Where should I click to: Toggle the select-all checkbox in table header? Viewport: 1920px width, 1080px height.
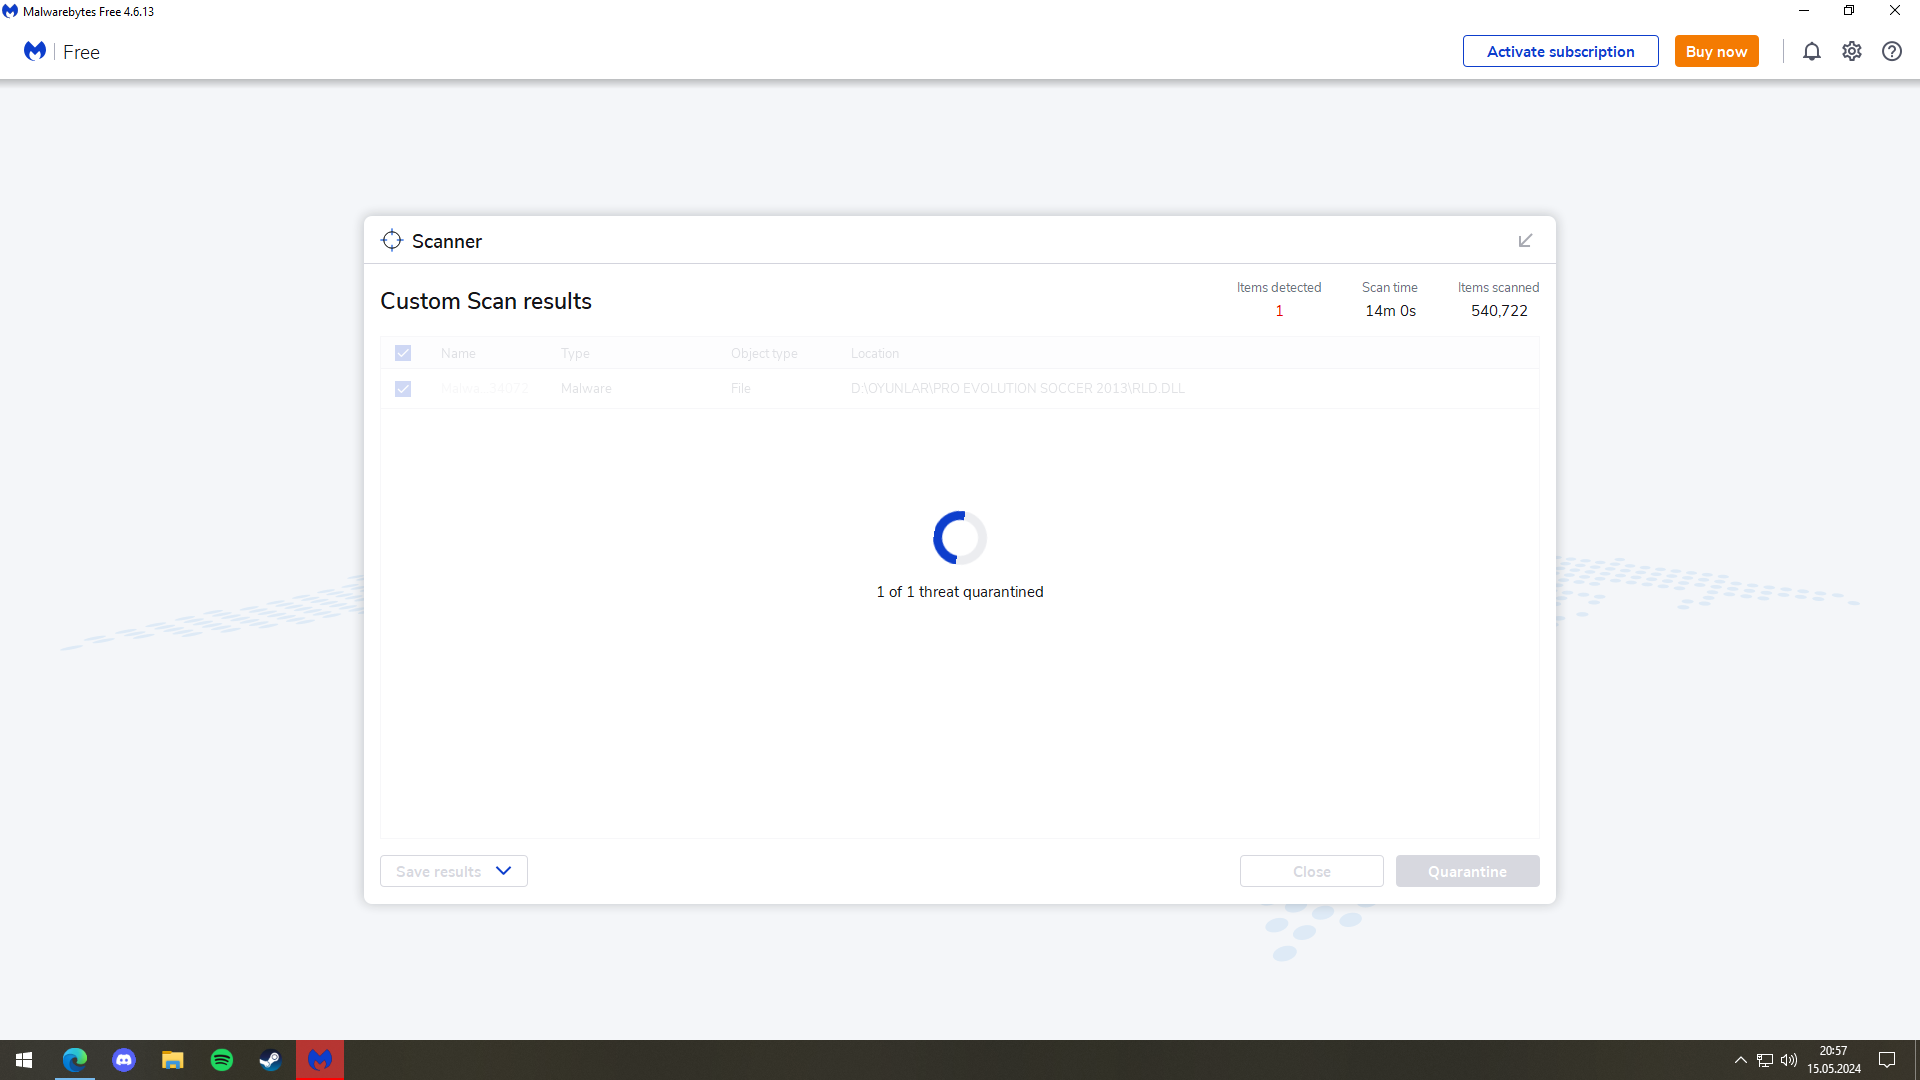click(x=403, y=353)
